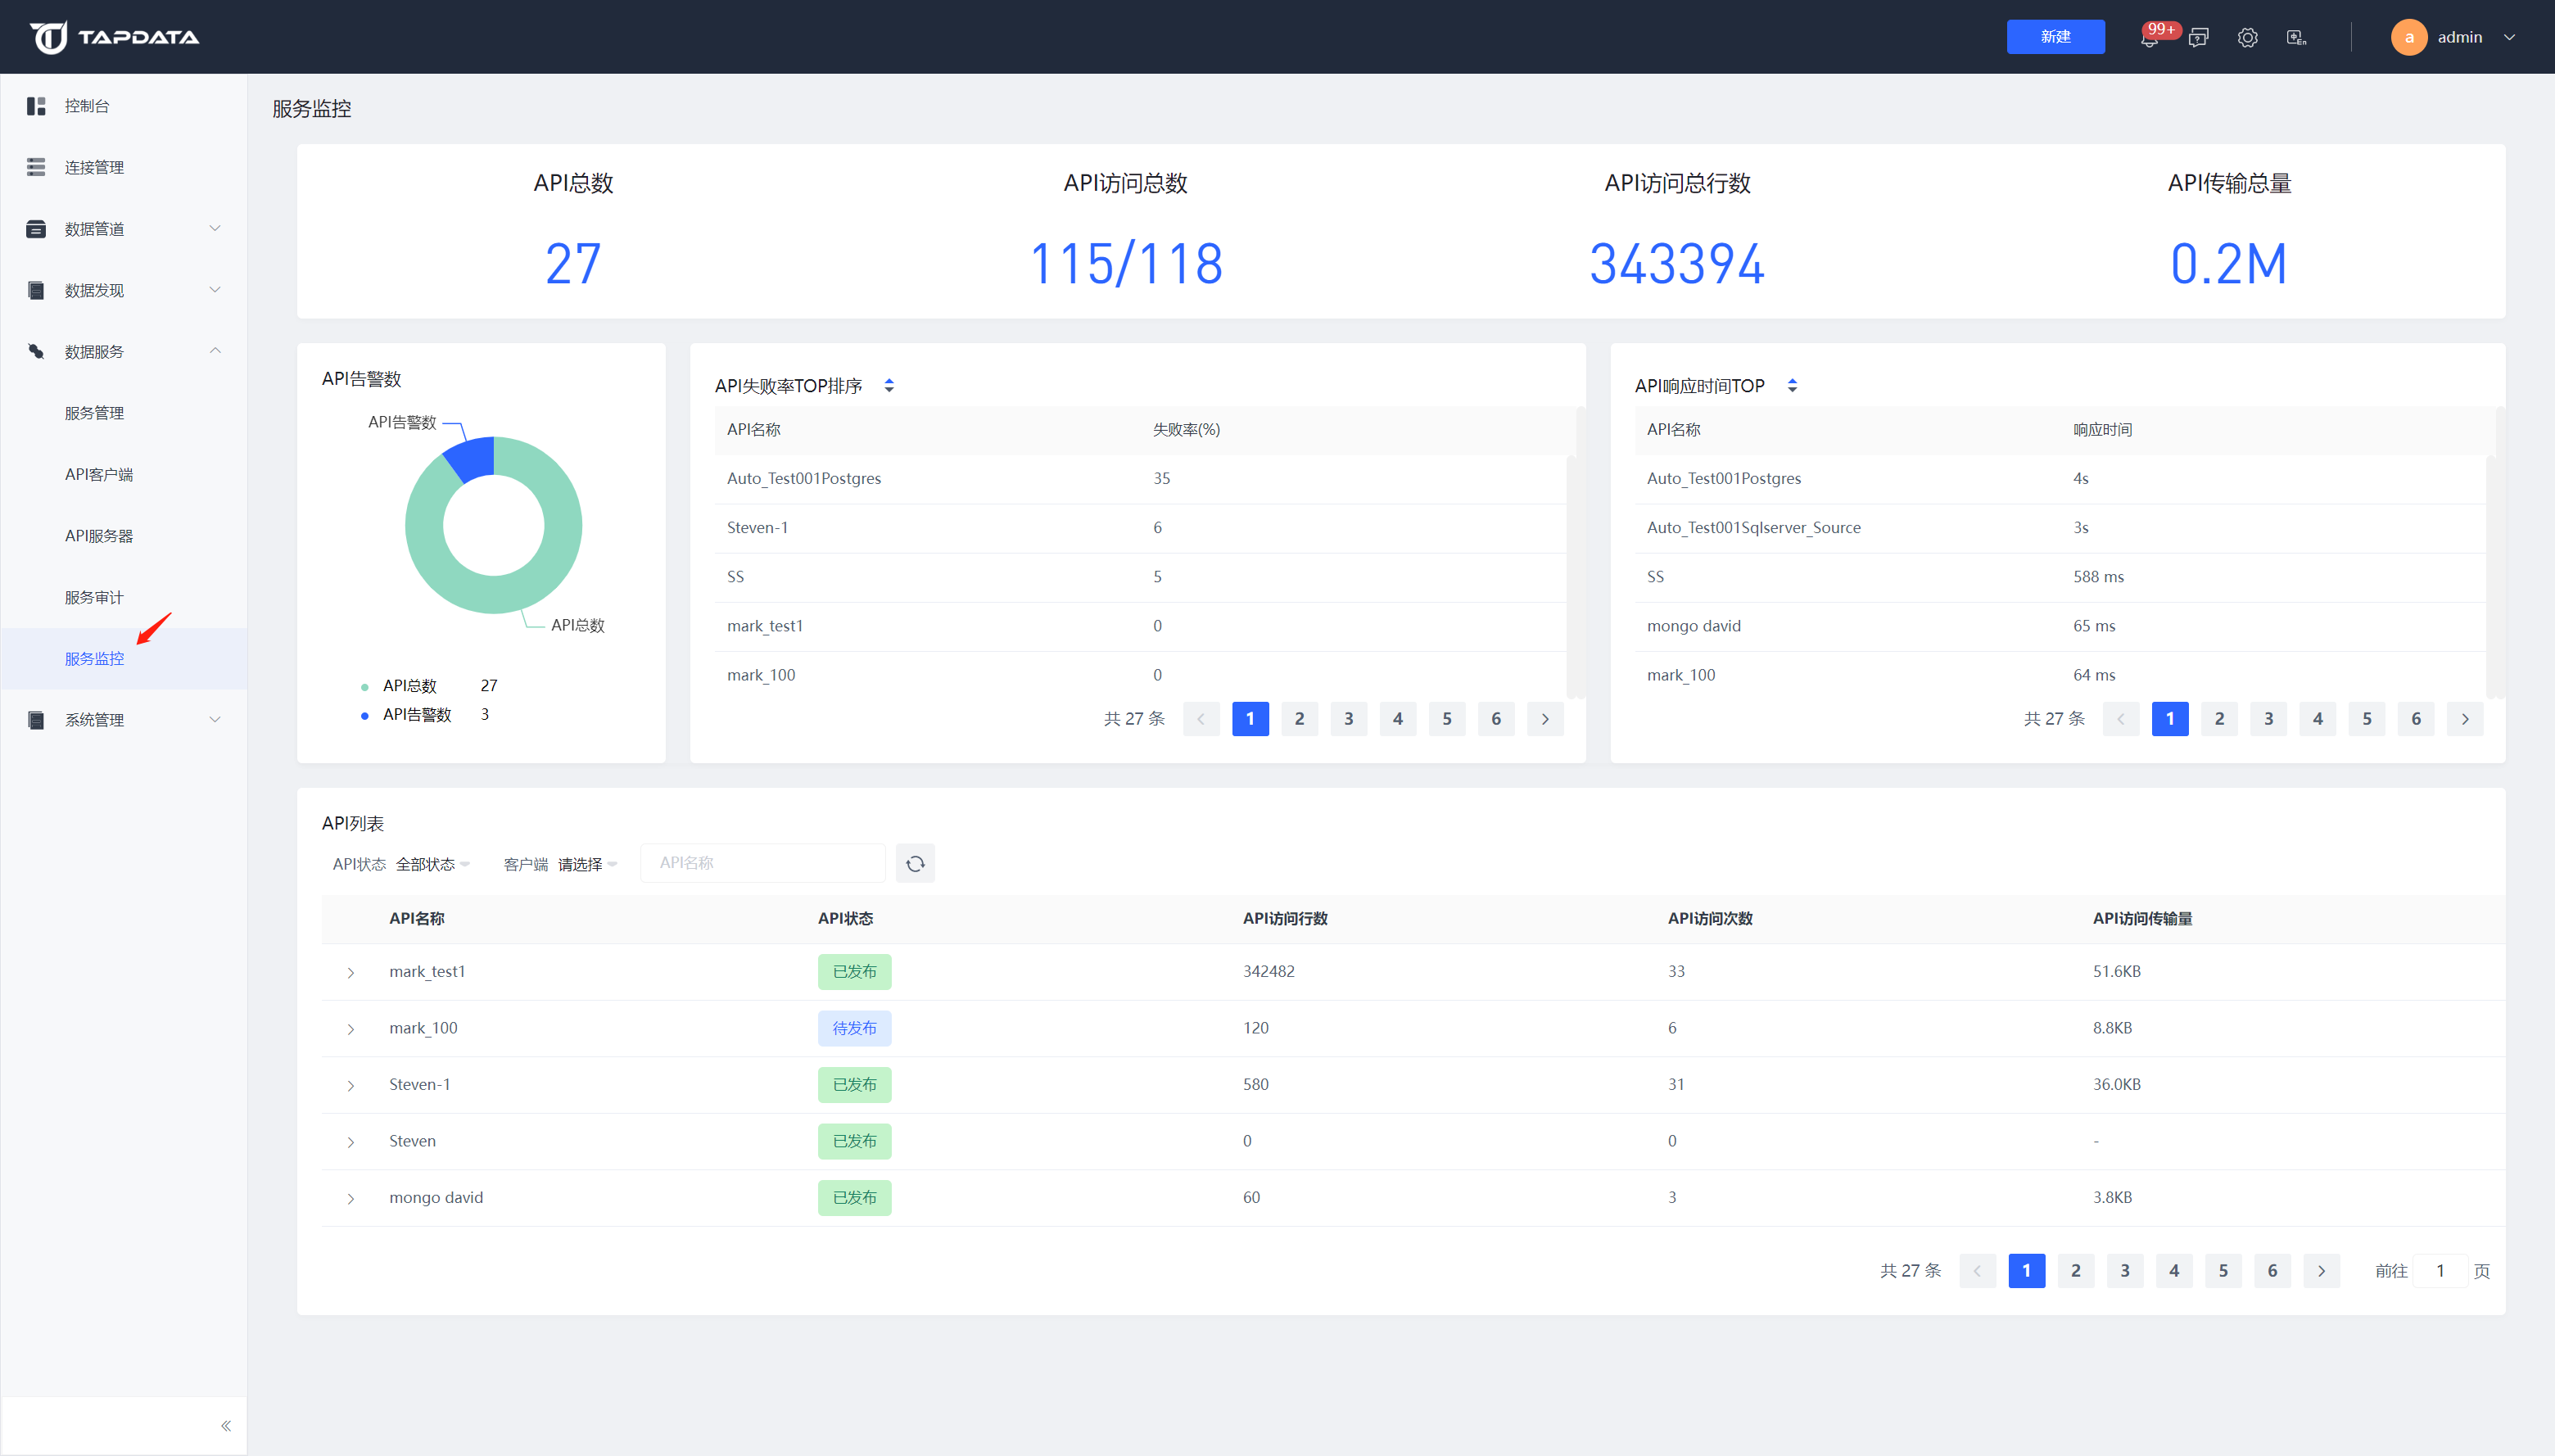Open the notifications bell icon

(x=2148, y=38)
